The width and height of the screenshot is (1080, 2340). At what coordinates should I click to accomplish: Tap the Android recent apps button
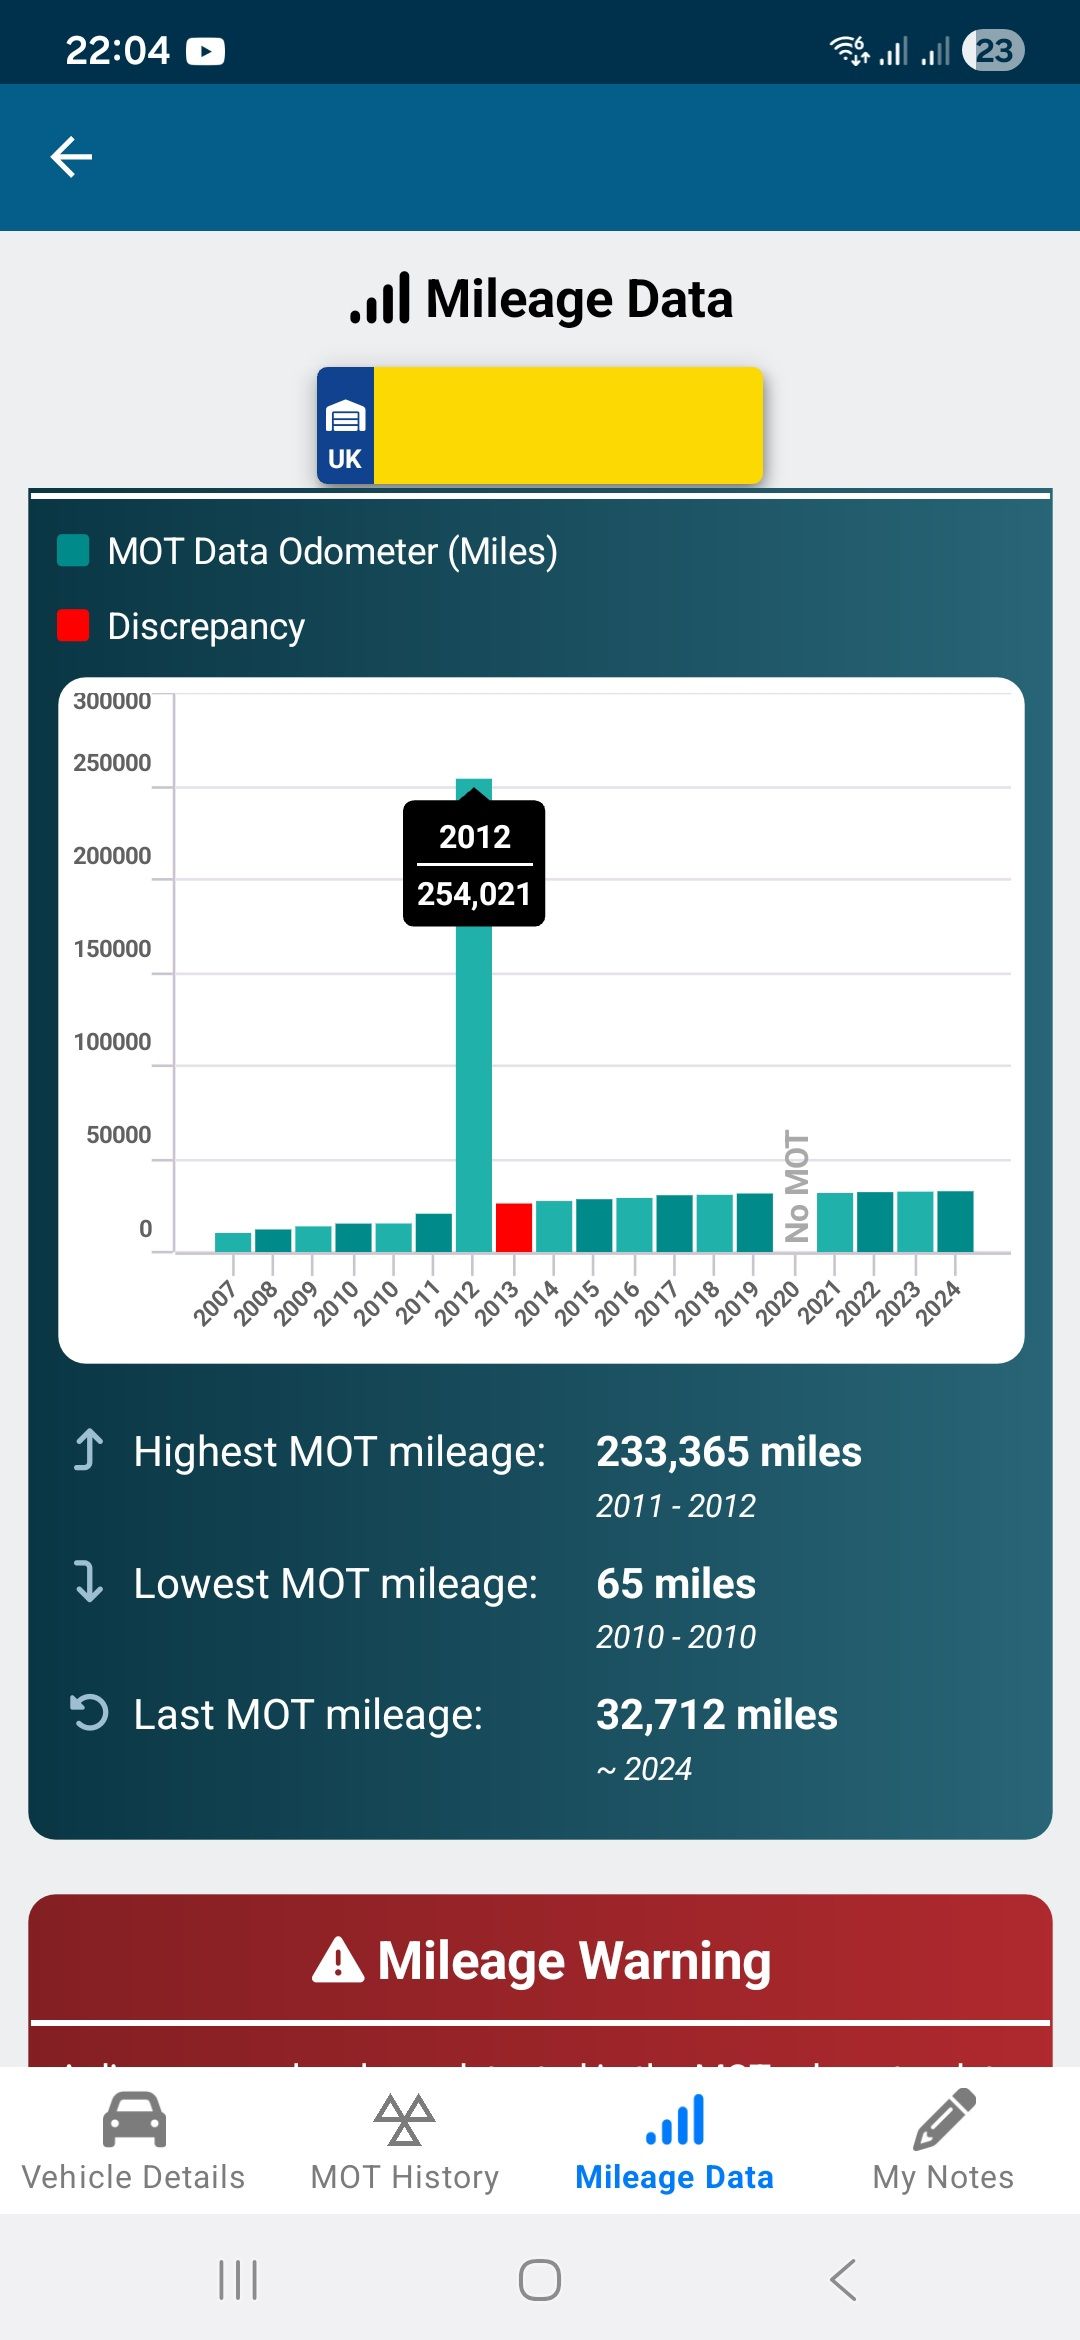click(x=238, y=2280)
